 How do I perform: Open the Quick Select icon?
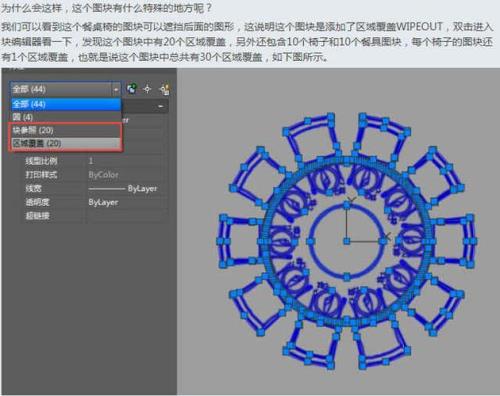point(164,89)
